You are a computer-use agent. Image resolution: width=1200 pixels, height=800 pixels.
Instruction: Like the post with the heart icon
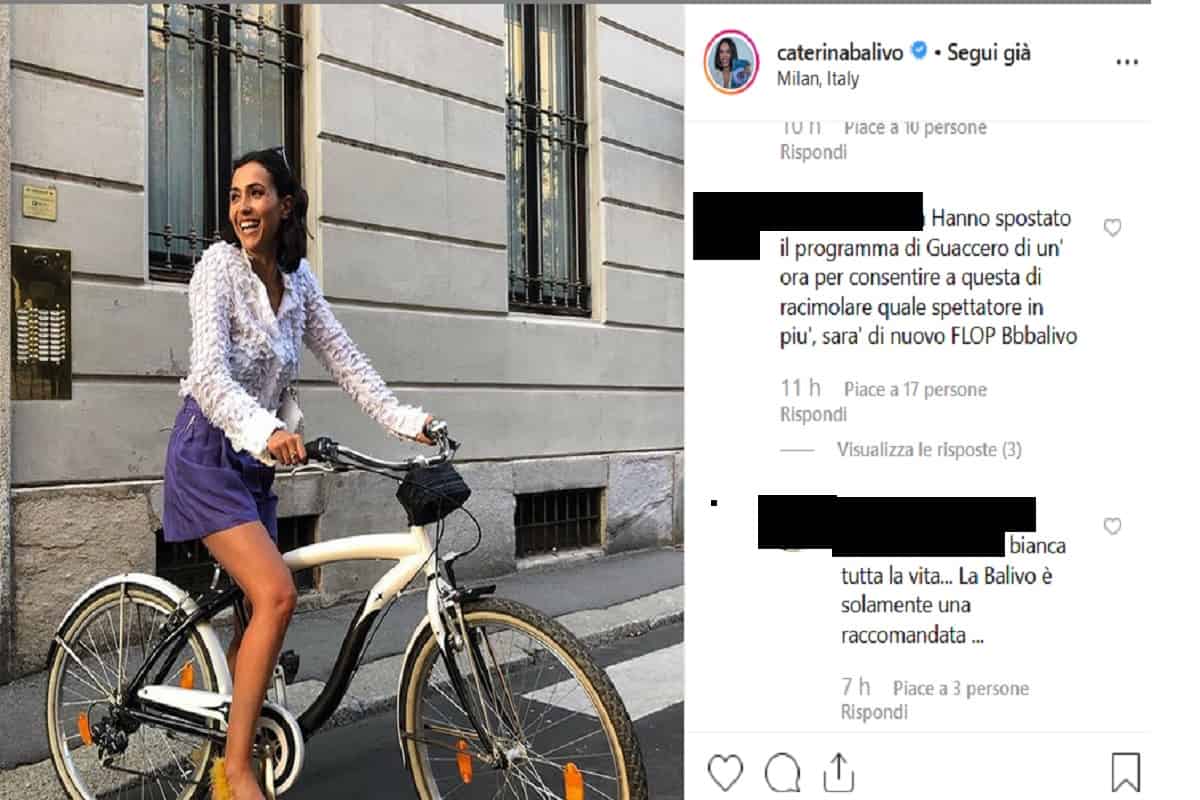point(725,773)
